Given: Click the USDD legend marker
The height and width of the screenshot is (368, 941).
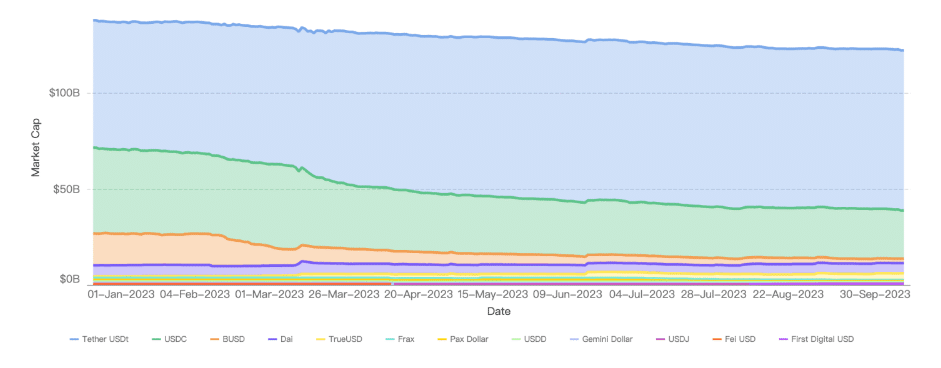Looking at the screenshot, I should [x=517, y=339].
